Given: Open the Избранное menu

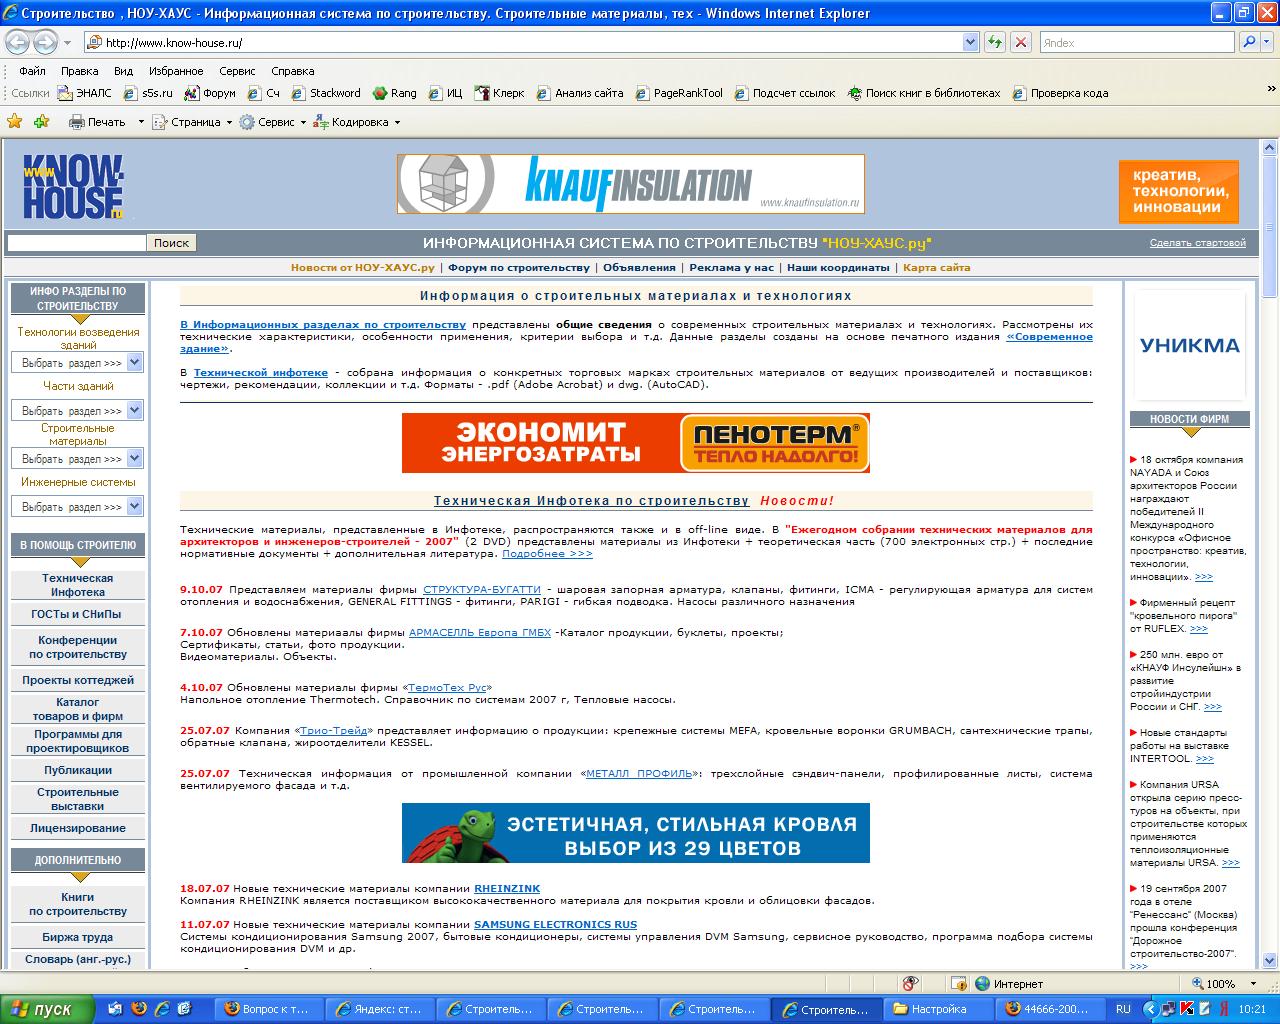Looking at the screenshot, I should (x=176, y=71).
